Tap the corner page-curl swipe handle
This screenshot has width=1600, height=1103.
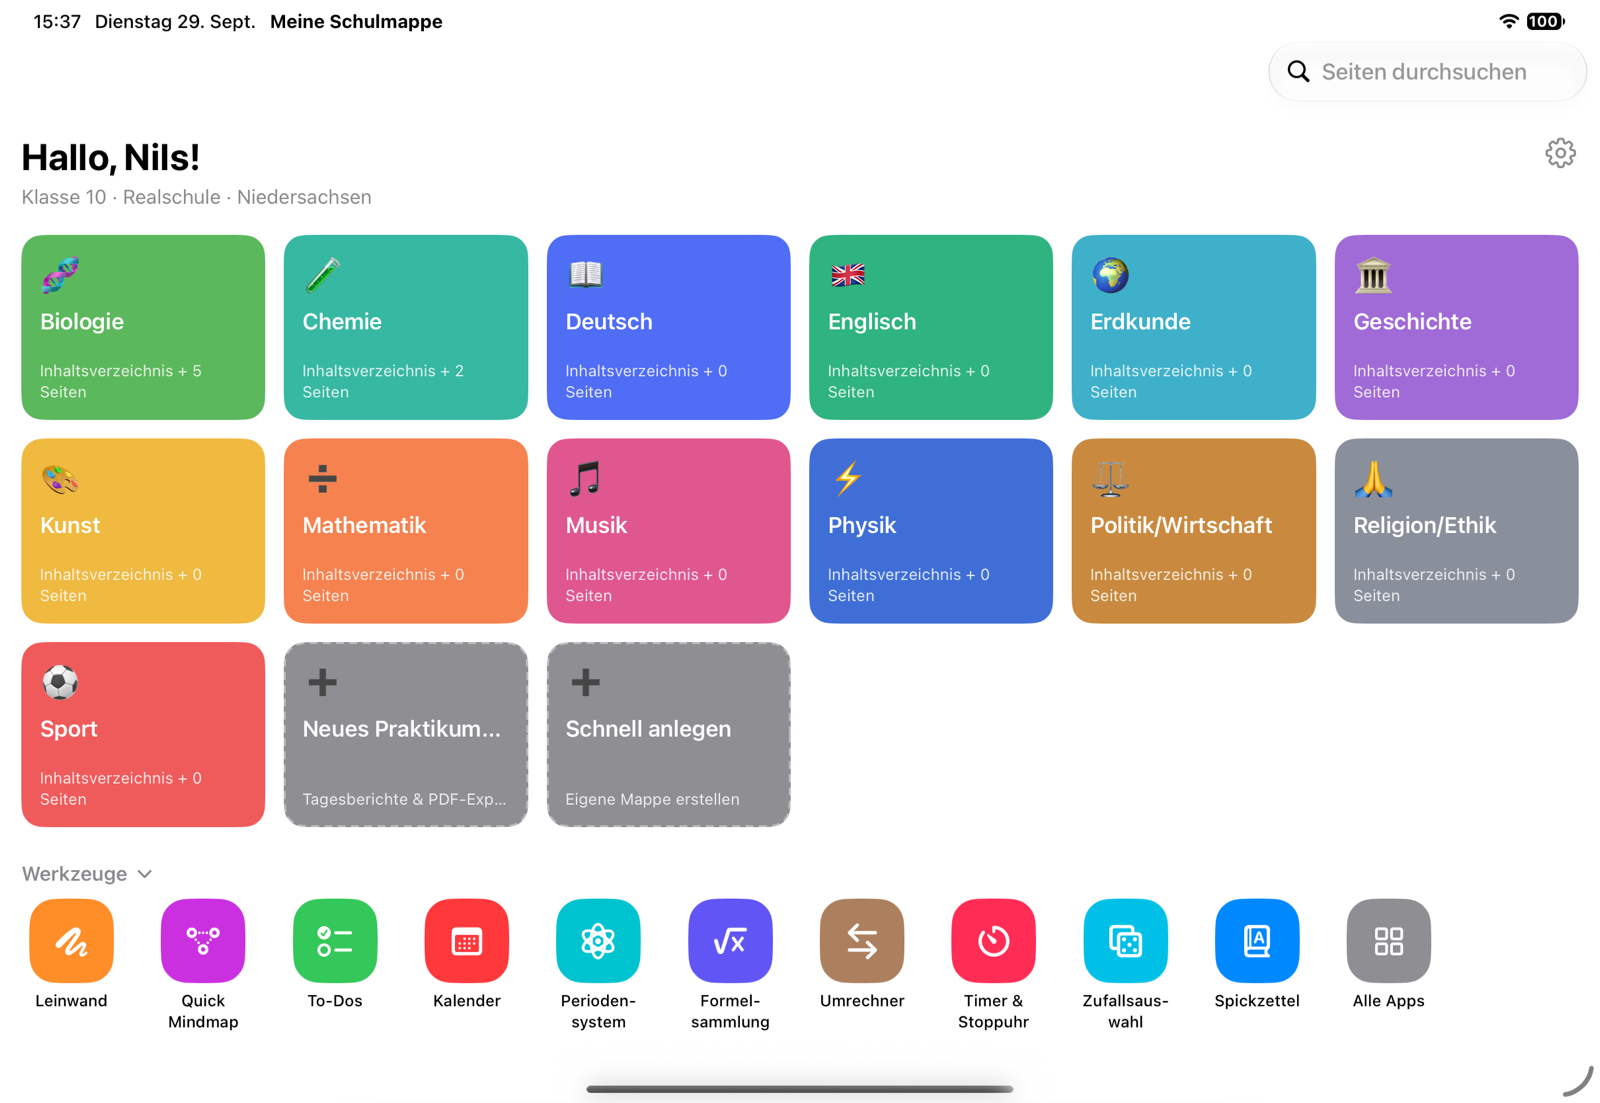click(1578, 1081)
